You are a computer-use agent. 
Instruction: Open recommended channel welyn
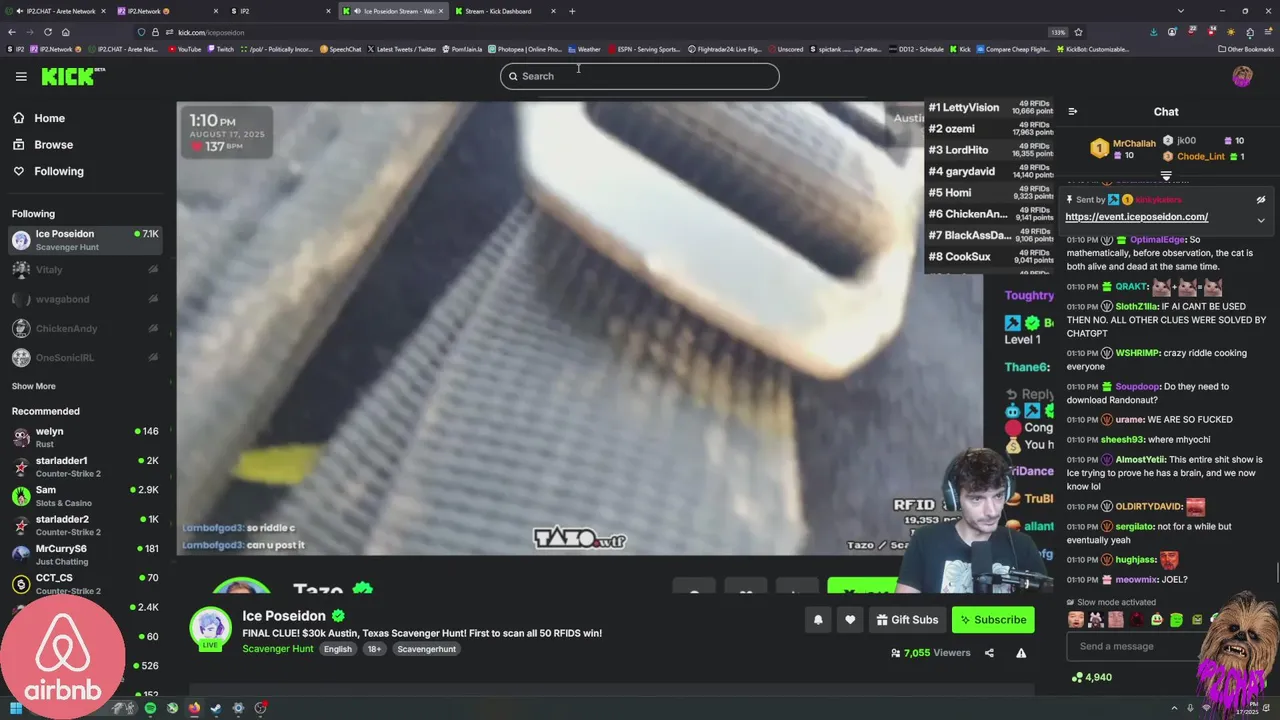(x=85, y=437)
